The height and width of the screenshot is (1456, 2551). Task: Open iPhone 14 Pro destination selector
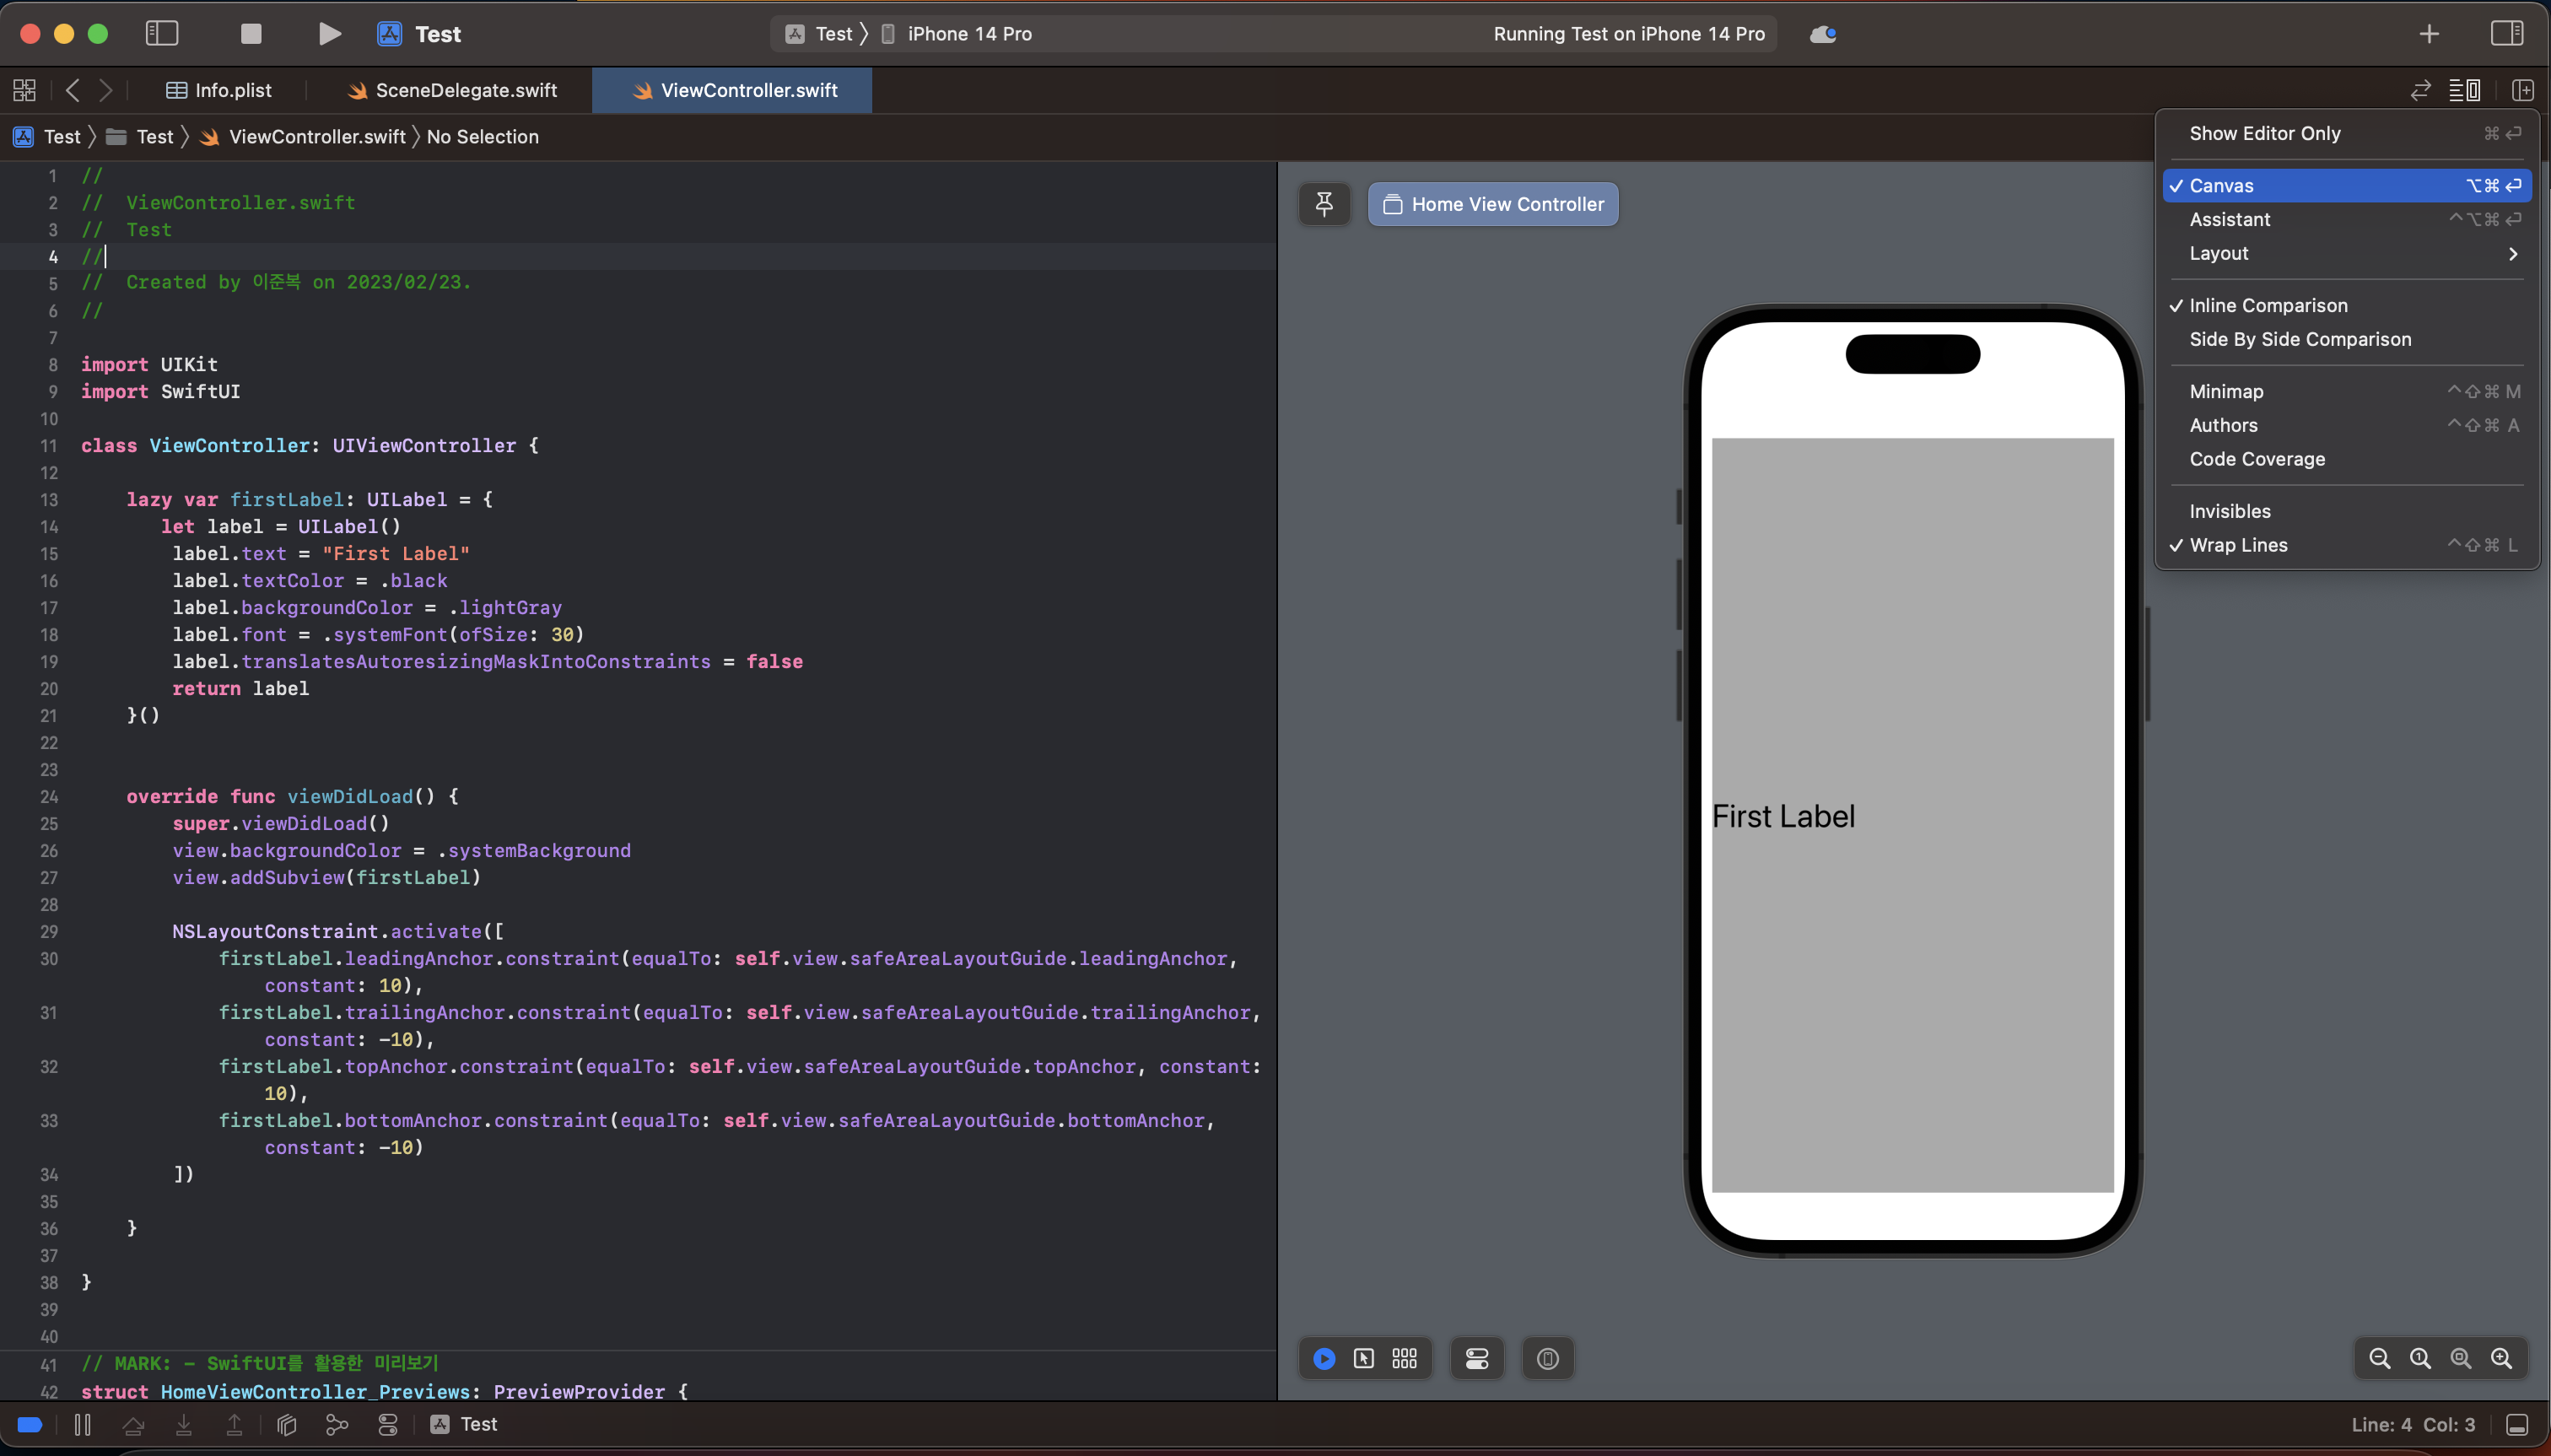(968, 34)
